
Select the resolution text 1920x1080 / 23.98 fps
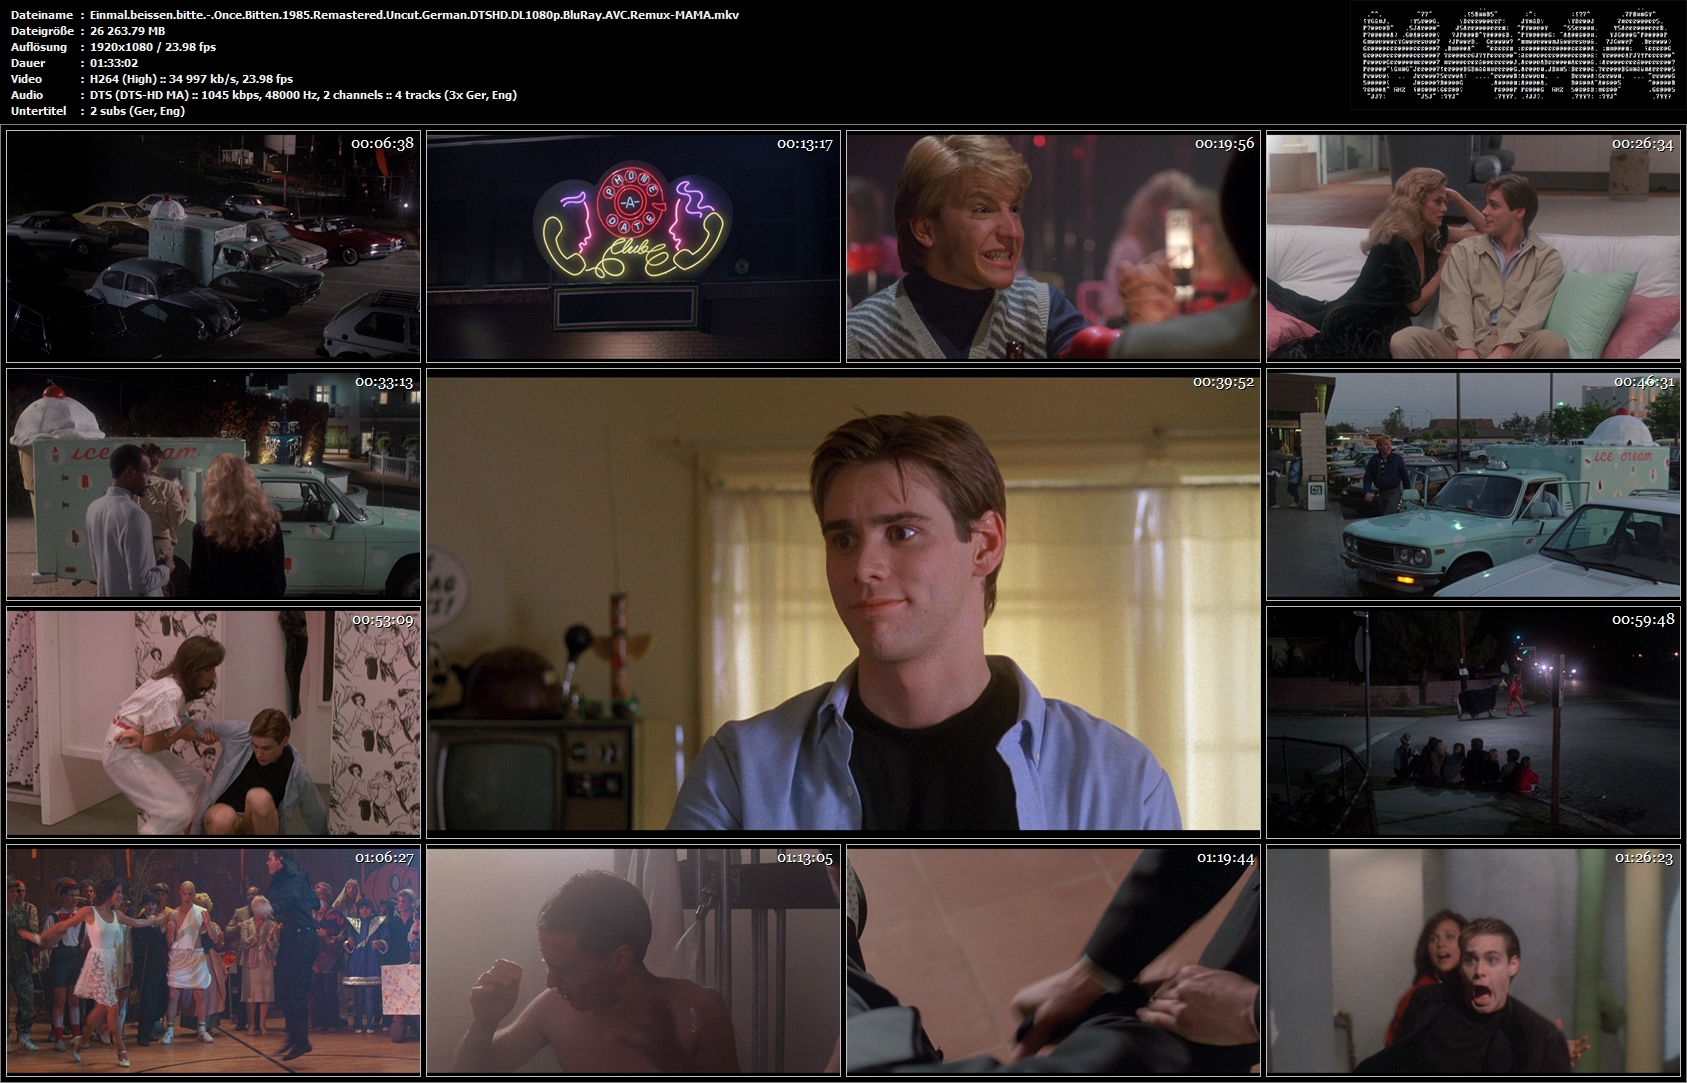click(x=152, y=47)
